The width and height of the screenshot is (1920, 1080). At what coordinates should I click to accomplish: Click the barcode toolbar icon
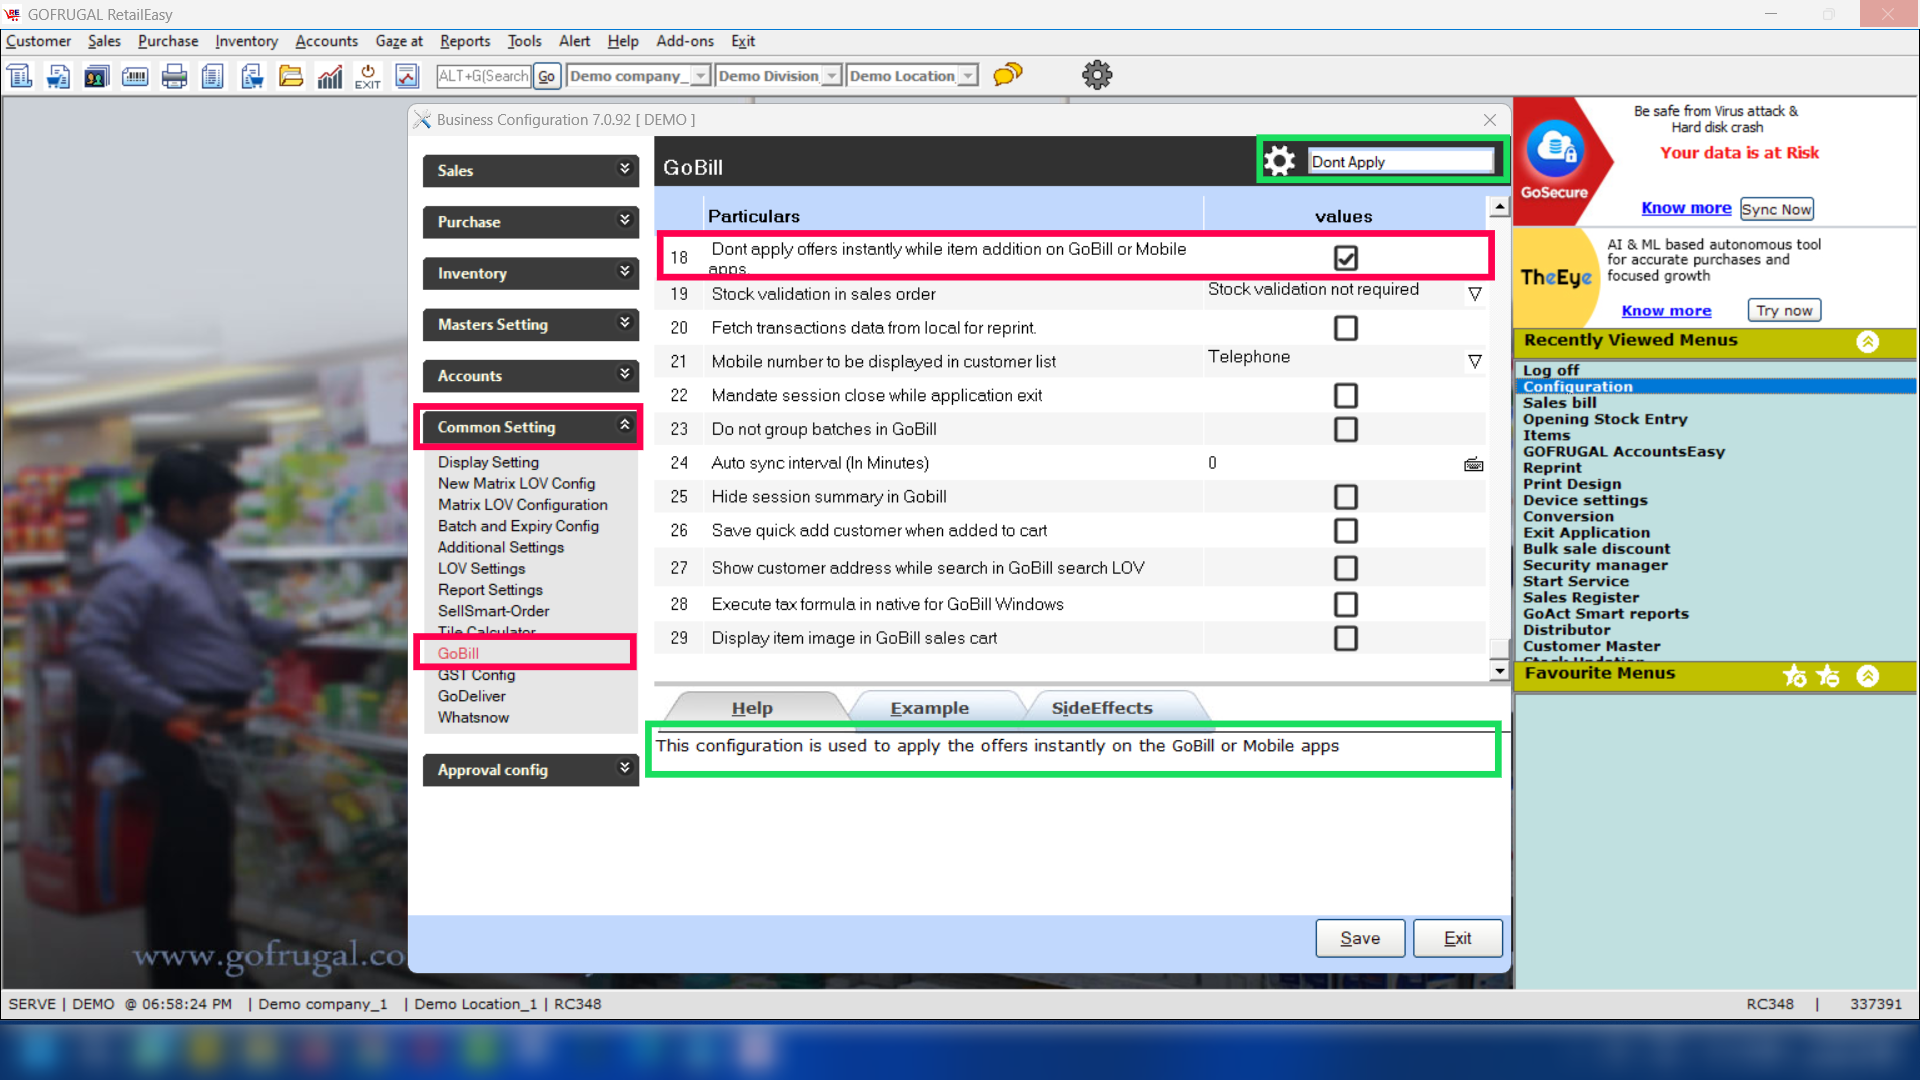tap(135, 76)
